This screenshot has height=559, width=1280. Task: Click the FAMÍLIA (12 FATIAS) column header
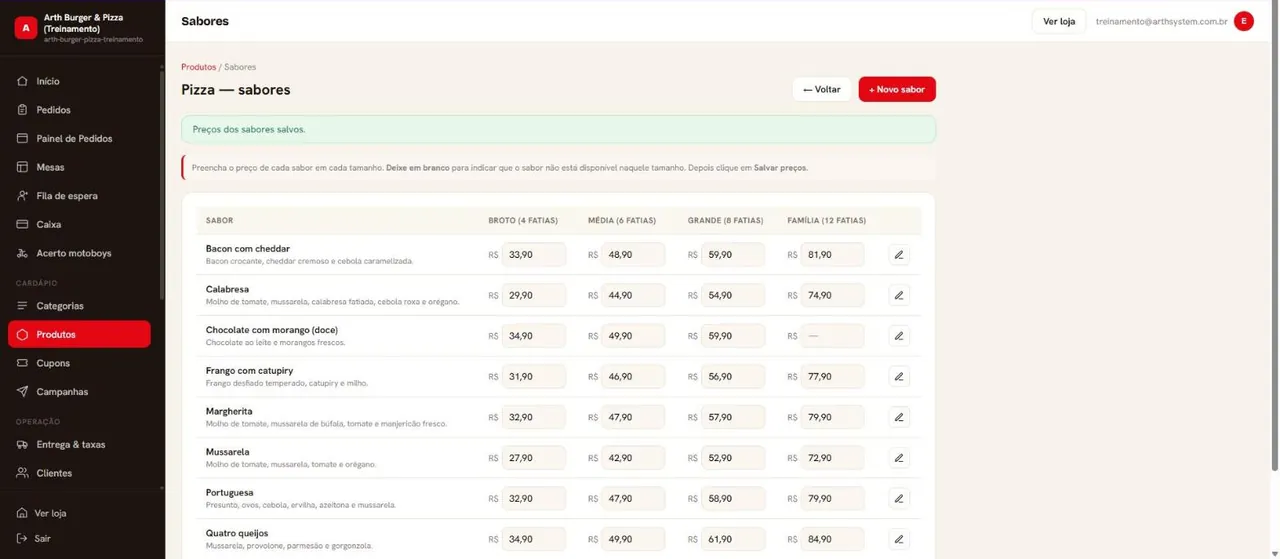pos(827,220)
